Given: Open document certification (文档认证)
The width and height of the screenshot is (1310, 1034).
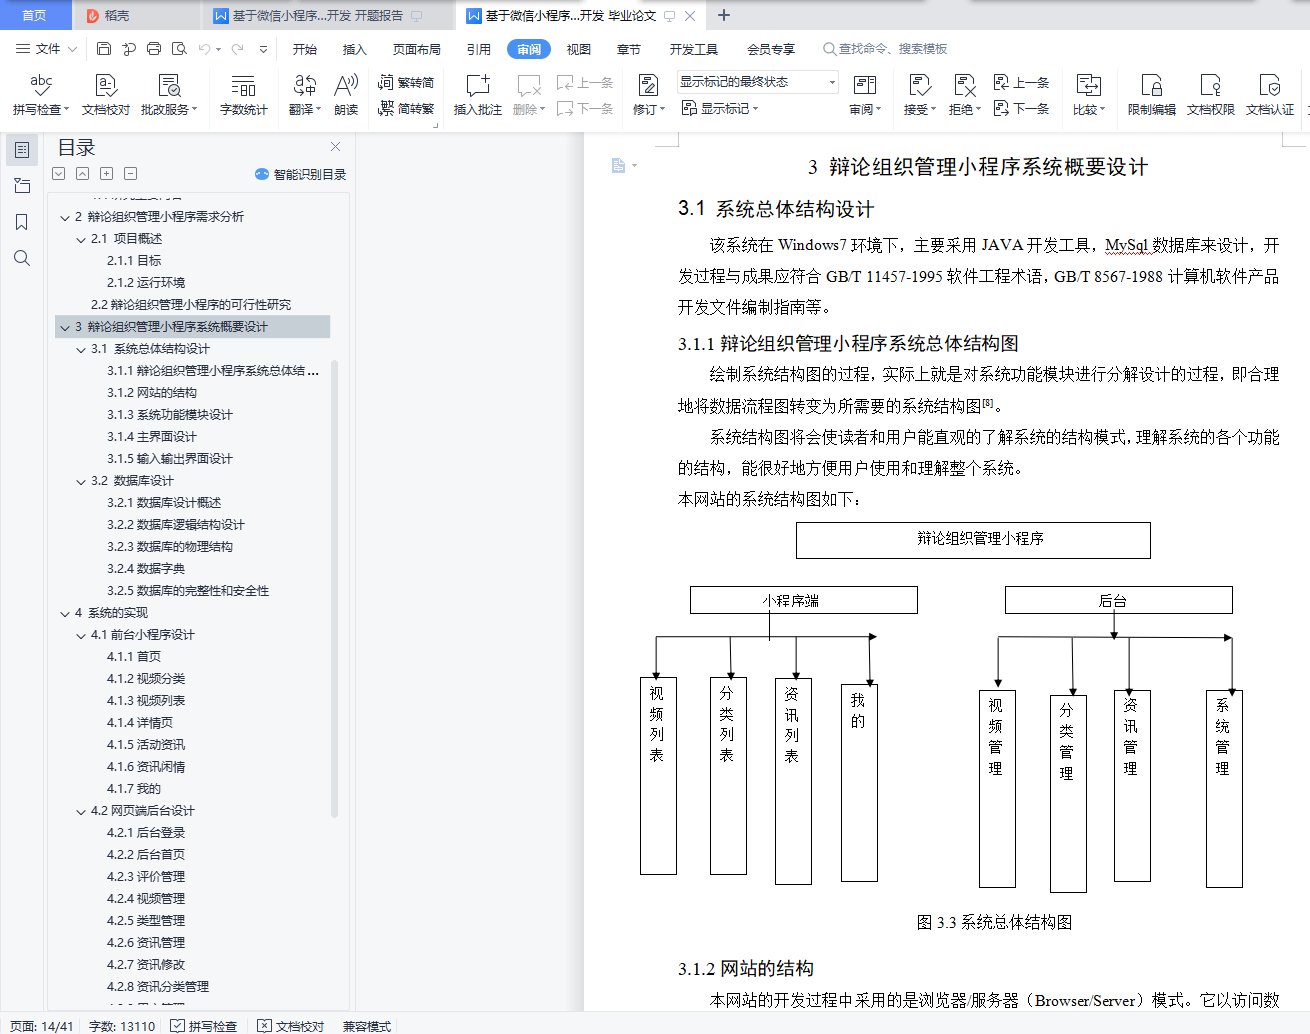Looking at the screenshot, I should [x=1270, y=95].
